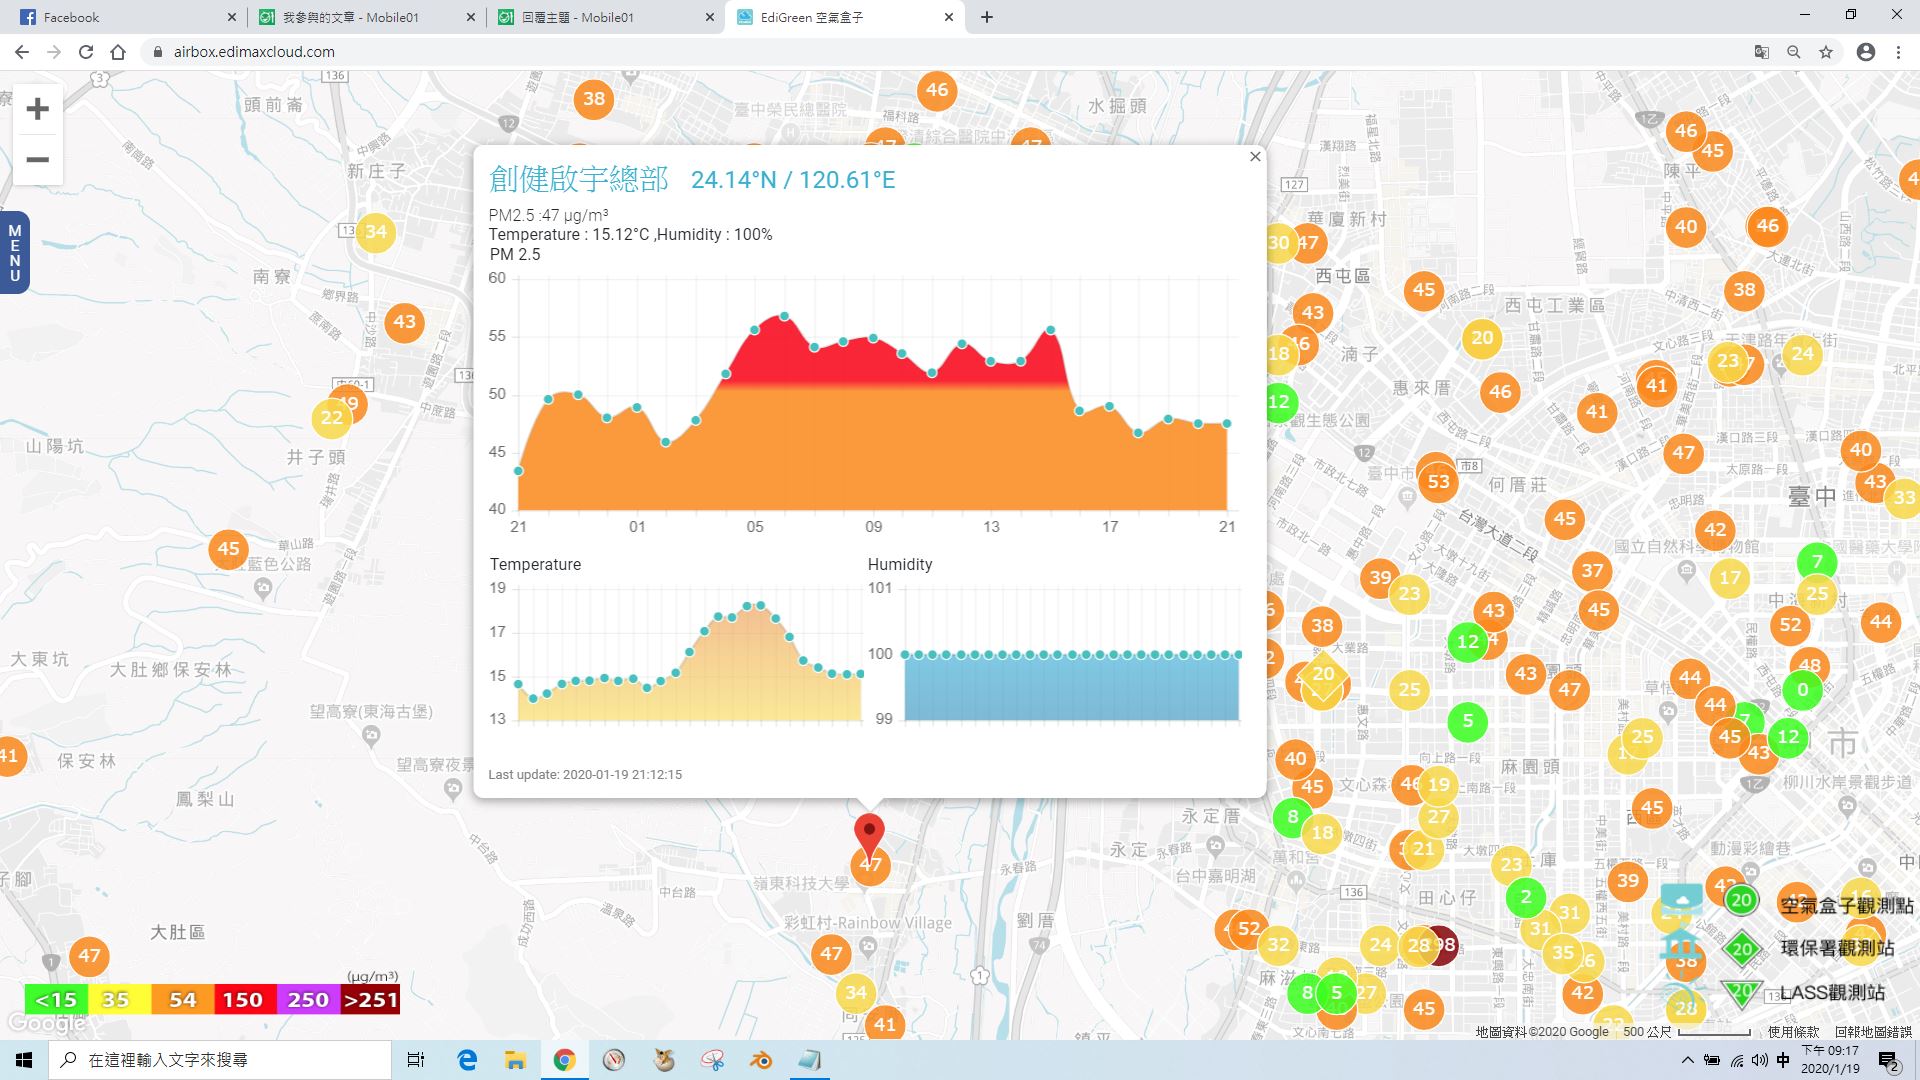Open the Chrome three-dot menu
The height and width of the screenshot is (1080, 1920).
pyautogui.click(x=1898, y=52)
